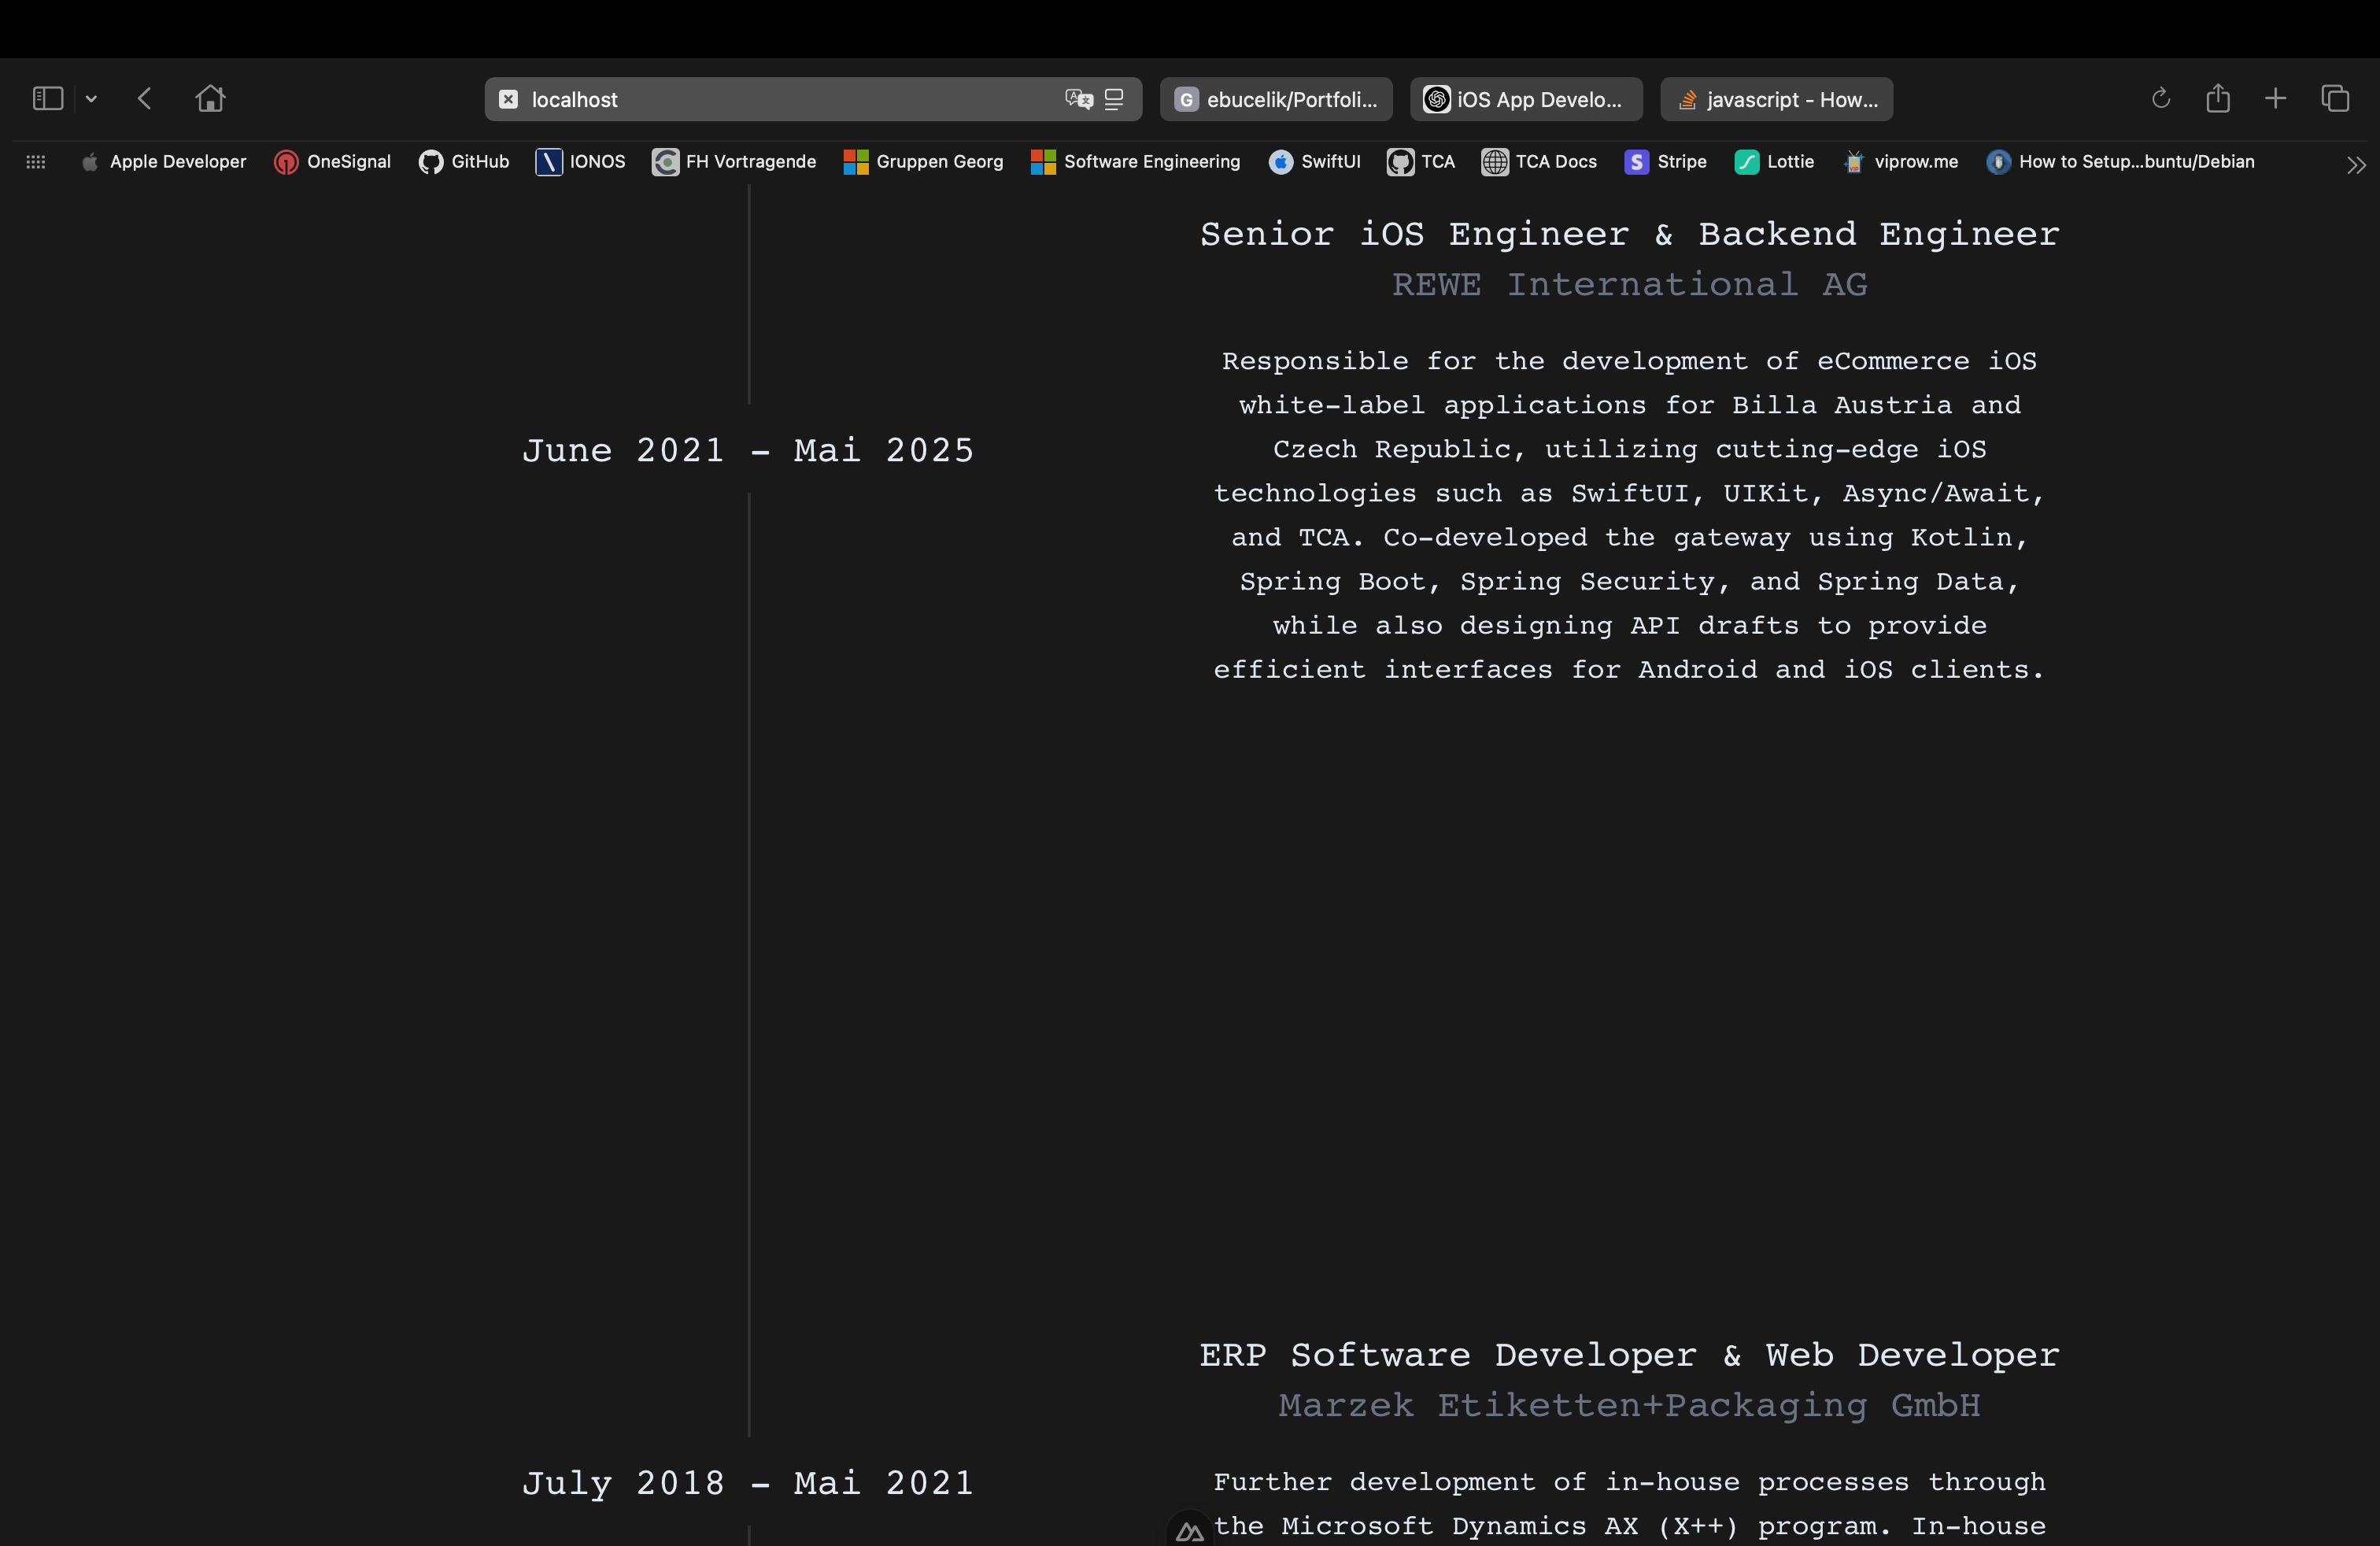Open the TCA Docs bookmark
This screenshot has width=2380, height=1546.
tap(1539, 162)
